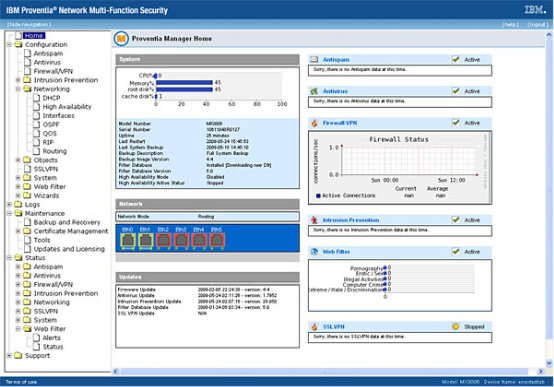Click the vertical scrollbar up arrow
Image resolution: width=554 pixels, height=387 pixels.
549,35
